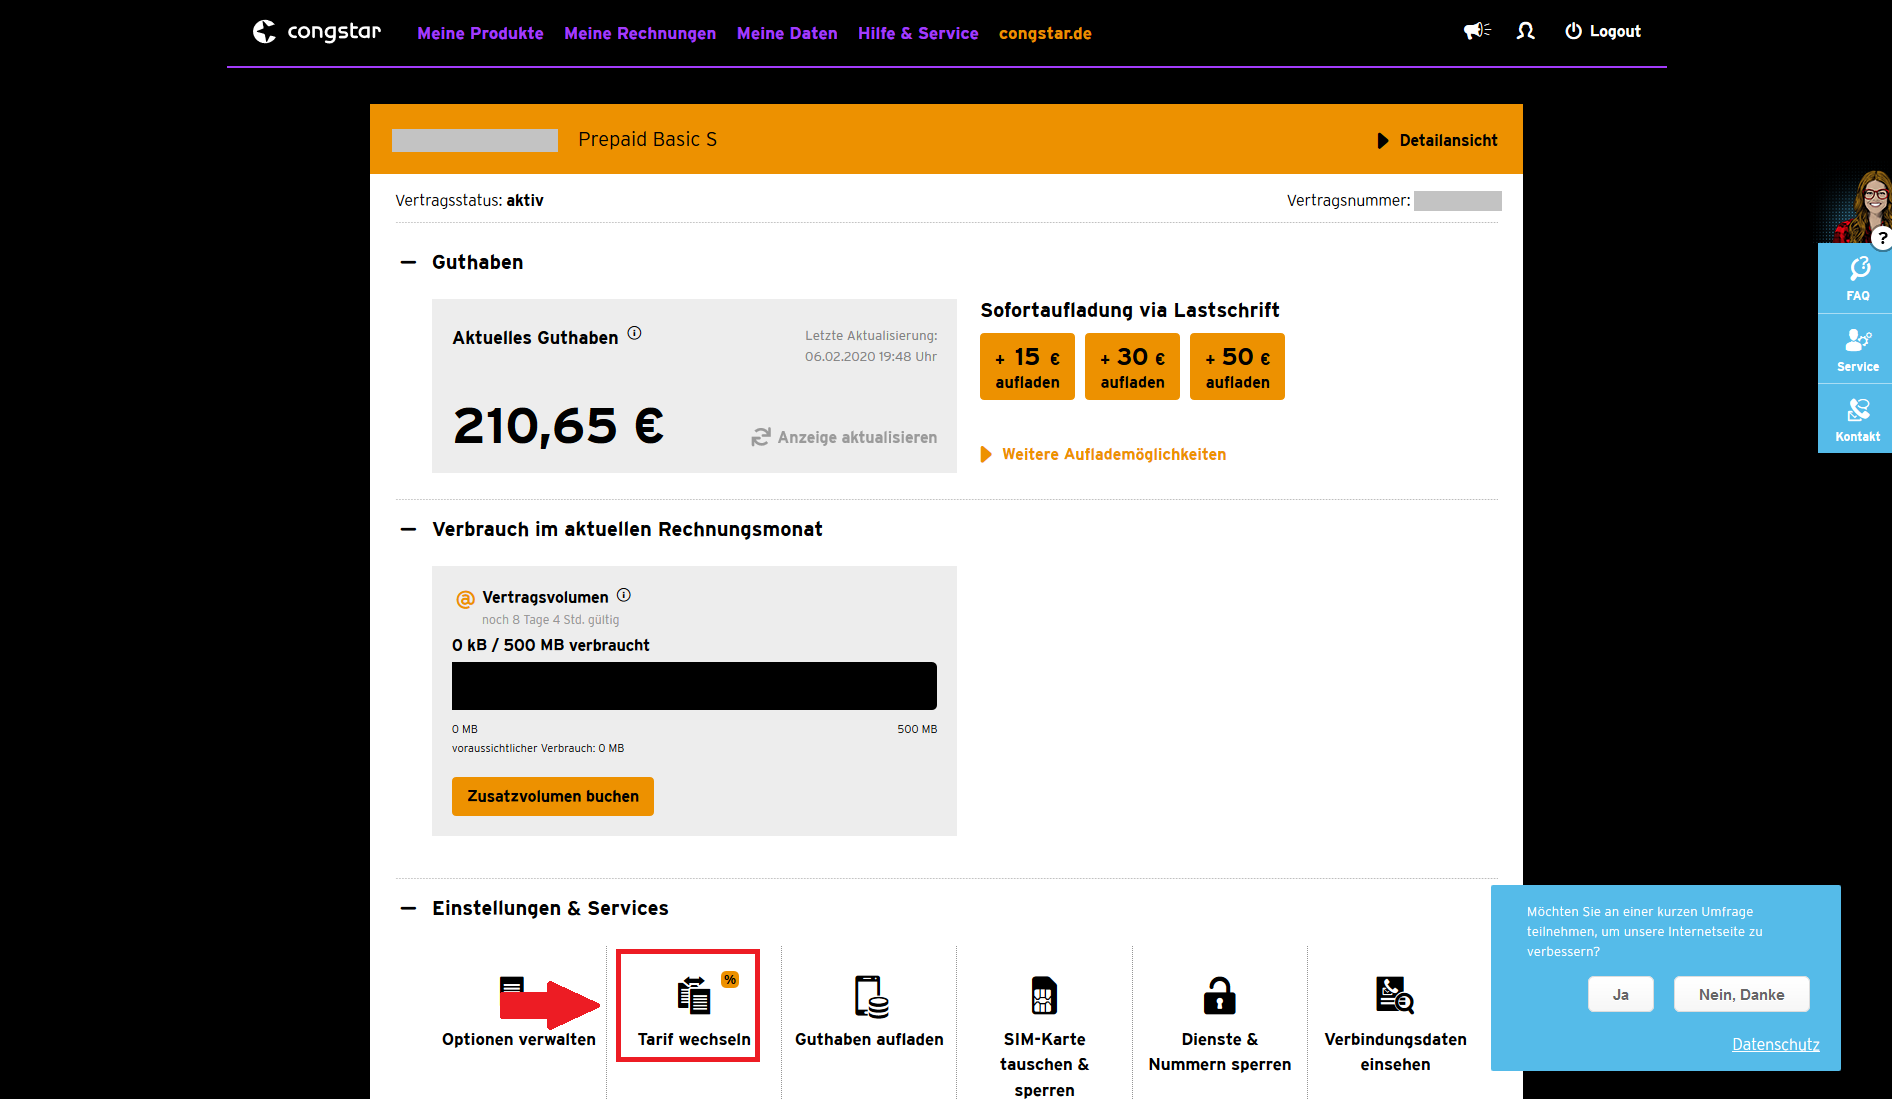Image resolution: width=1892 pixels, height=1099 pixels.
Task: Open Meine Rechnungen menu
Action: pos(640,33)
